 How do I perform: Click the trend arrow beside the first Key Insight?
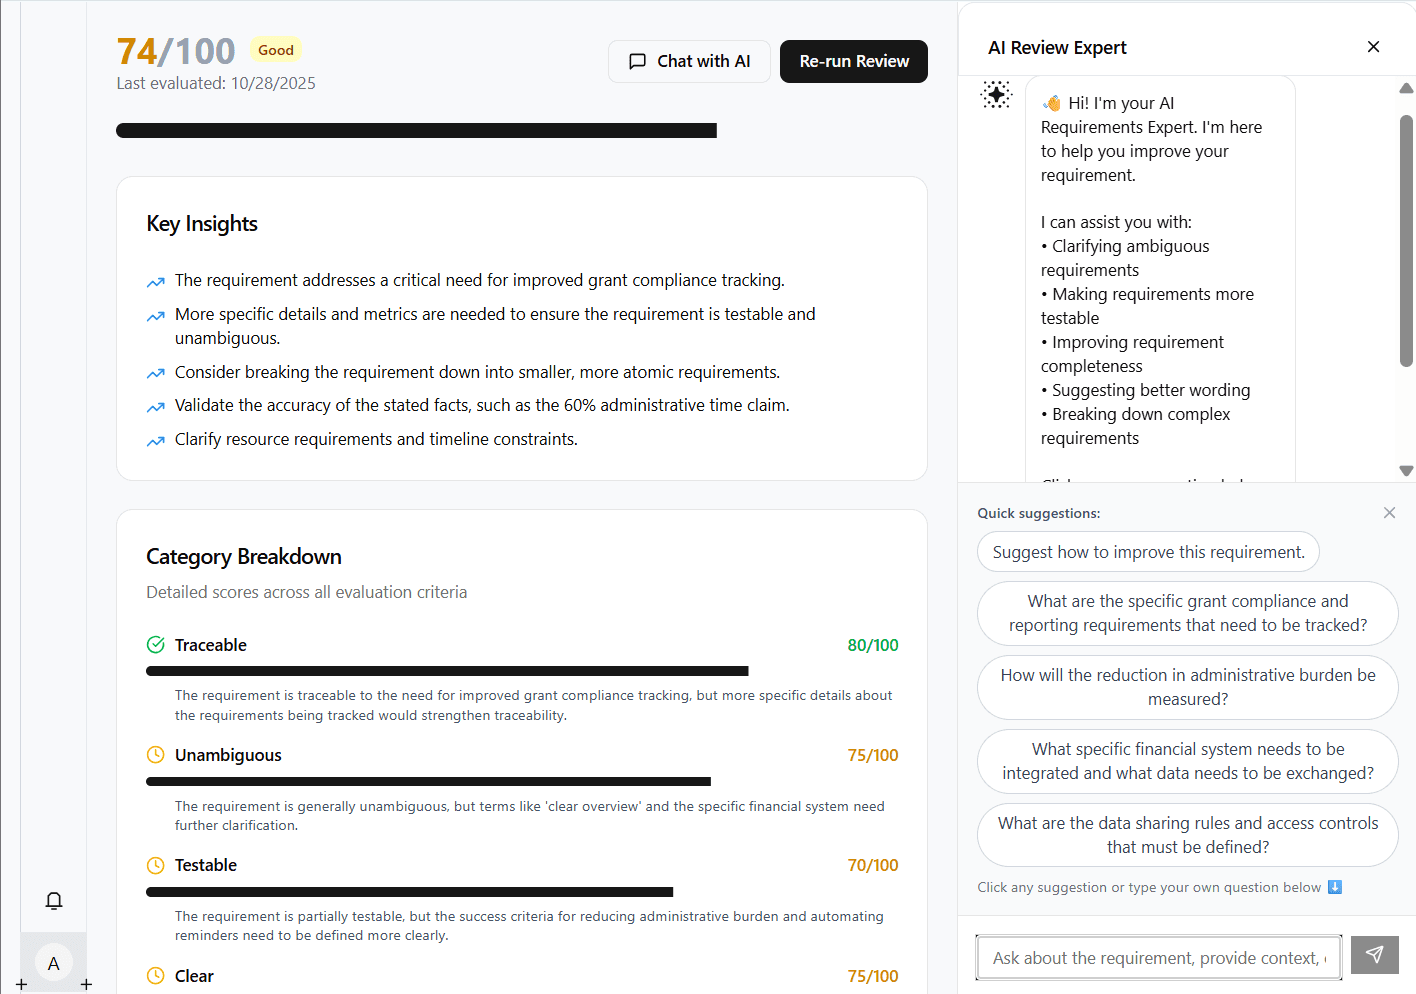coord(156,281)
